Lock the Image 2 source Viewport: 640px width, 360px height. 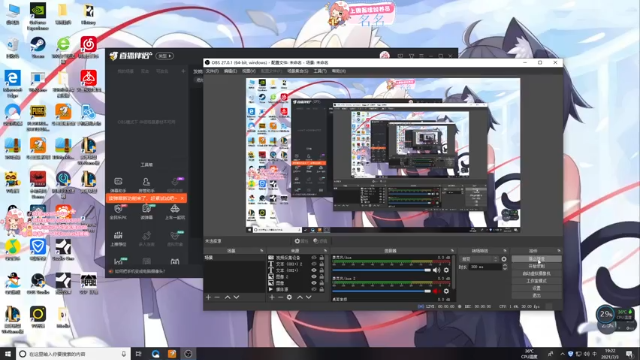(322, 277)
